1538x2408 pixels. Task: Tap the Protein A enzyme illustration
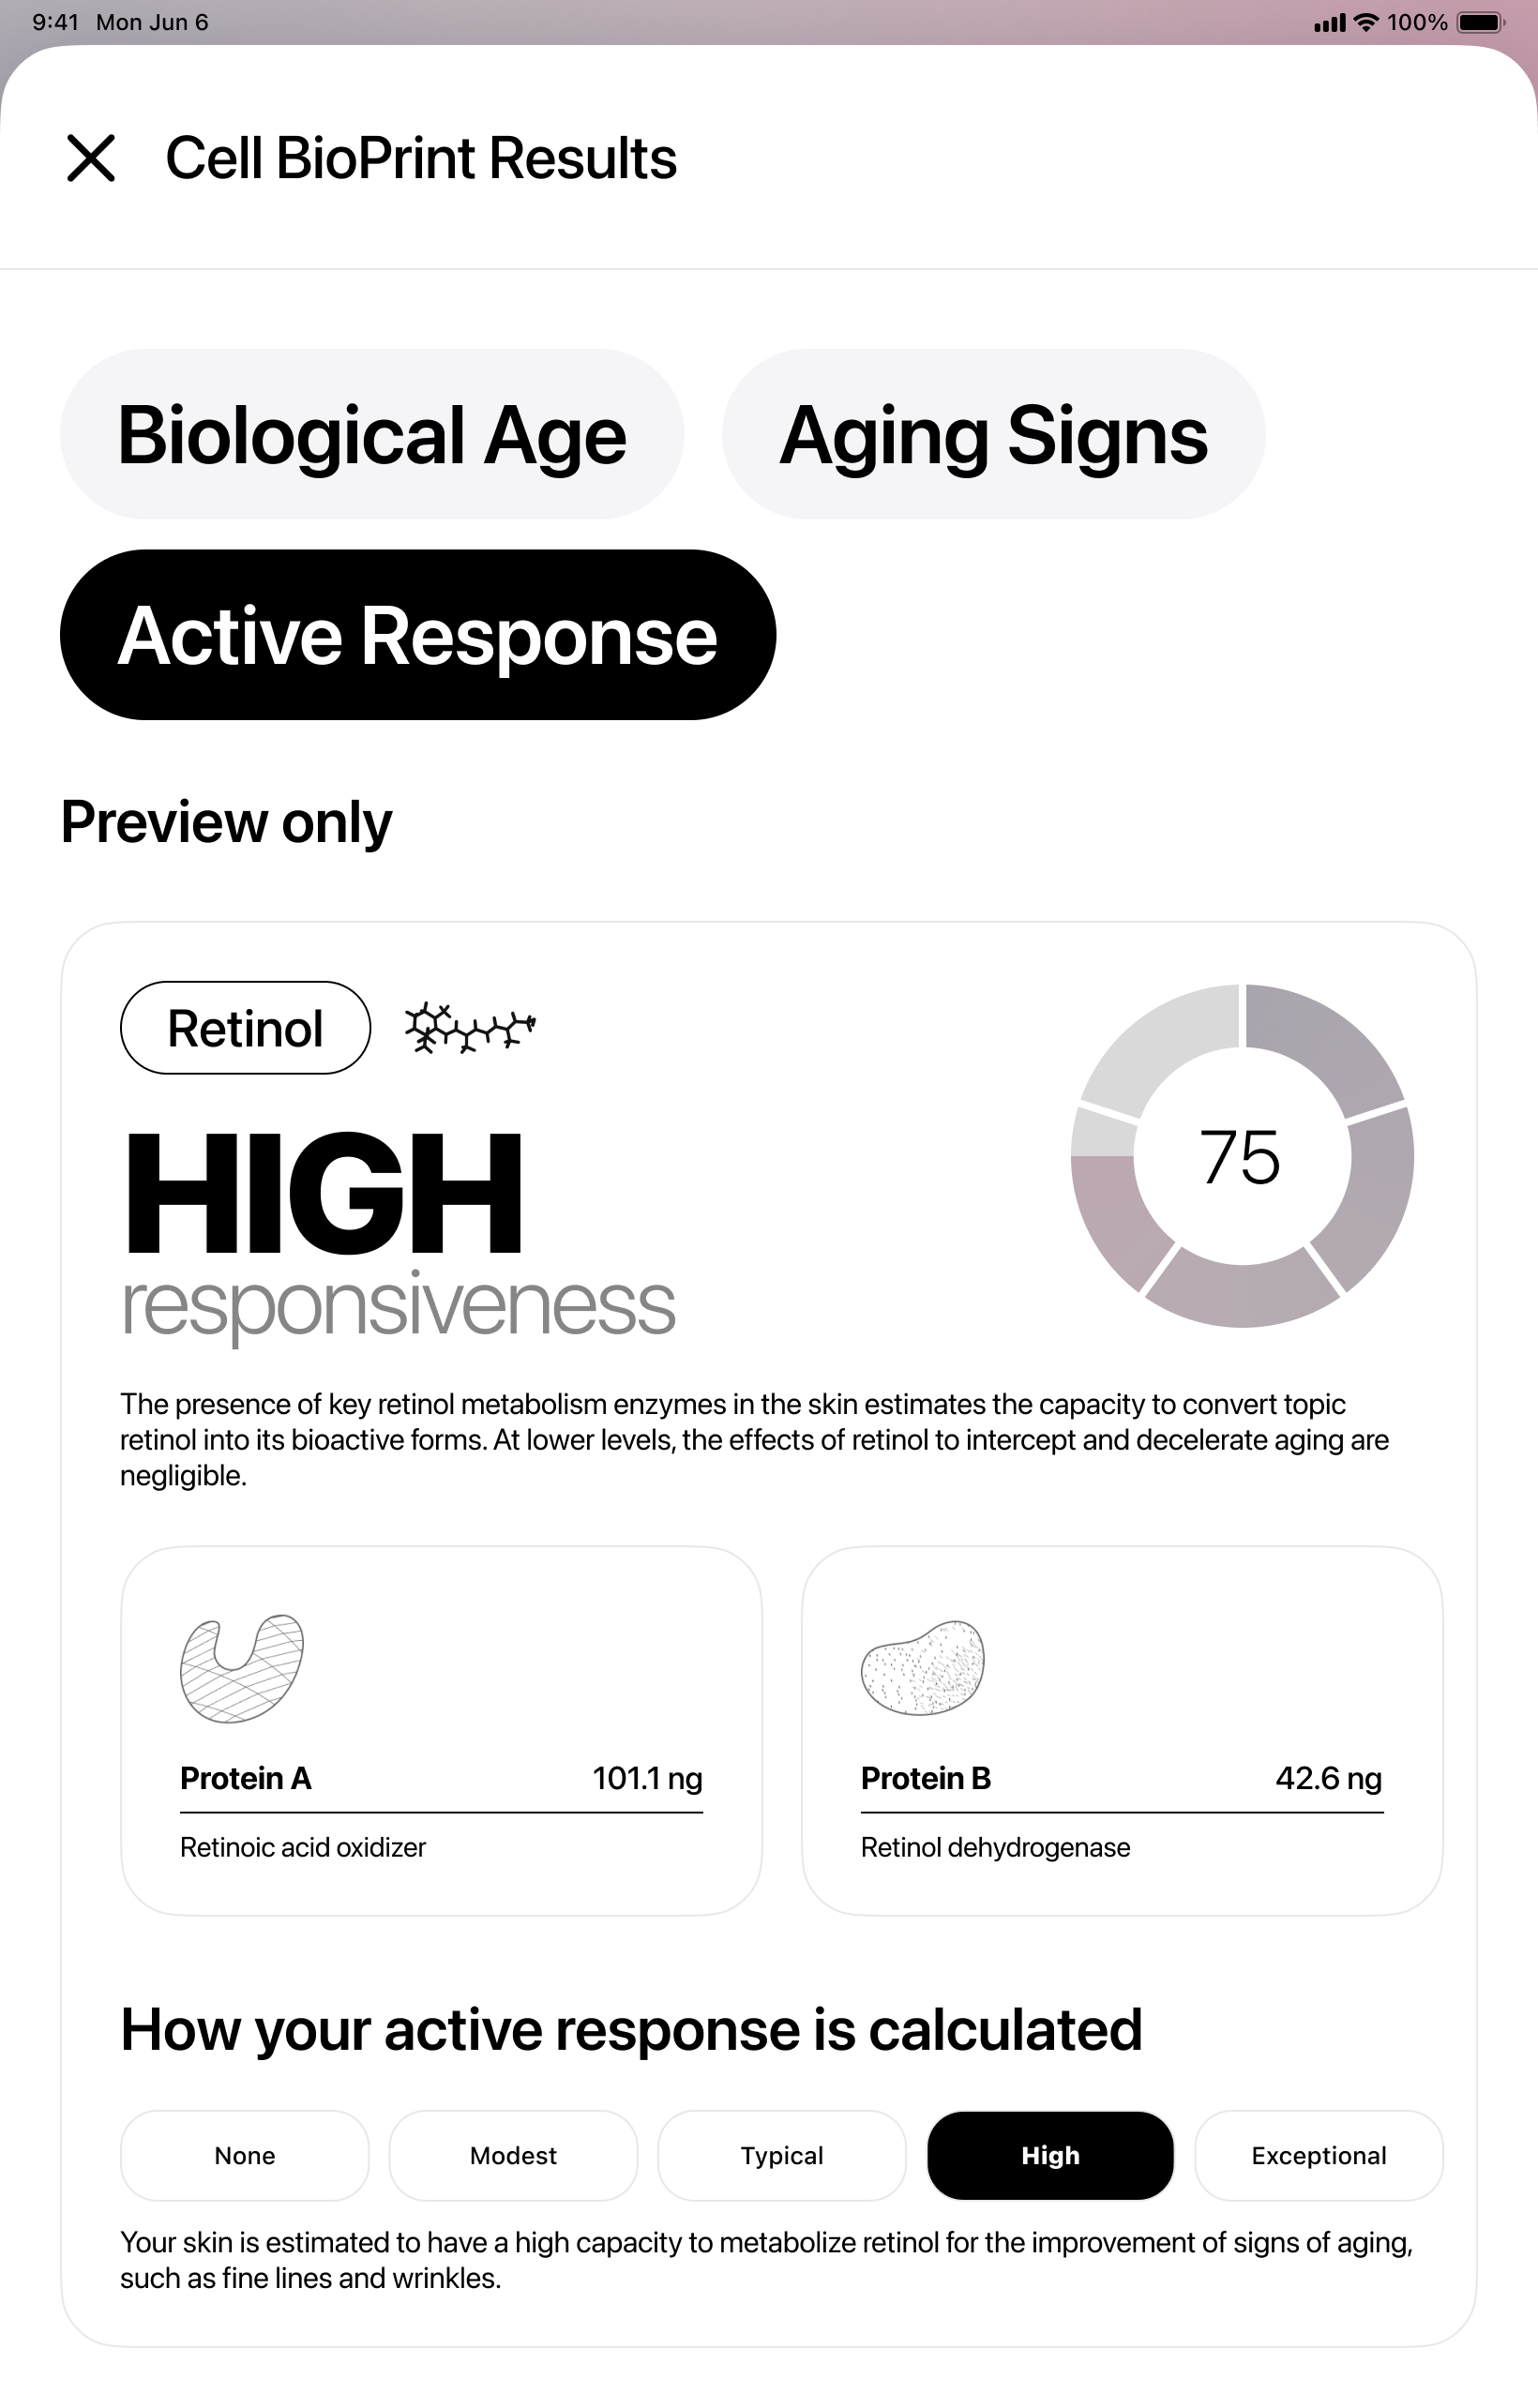coord(241,1668)
